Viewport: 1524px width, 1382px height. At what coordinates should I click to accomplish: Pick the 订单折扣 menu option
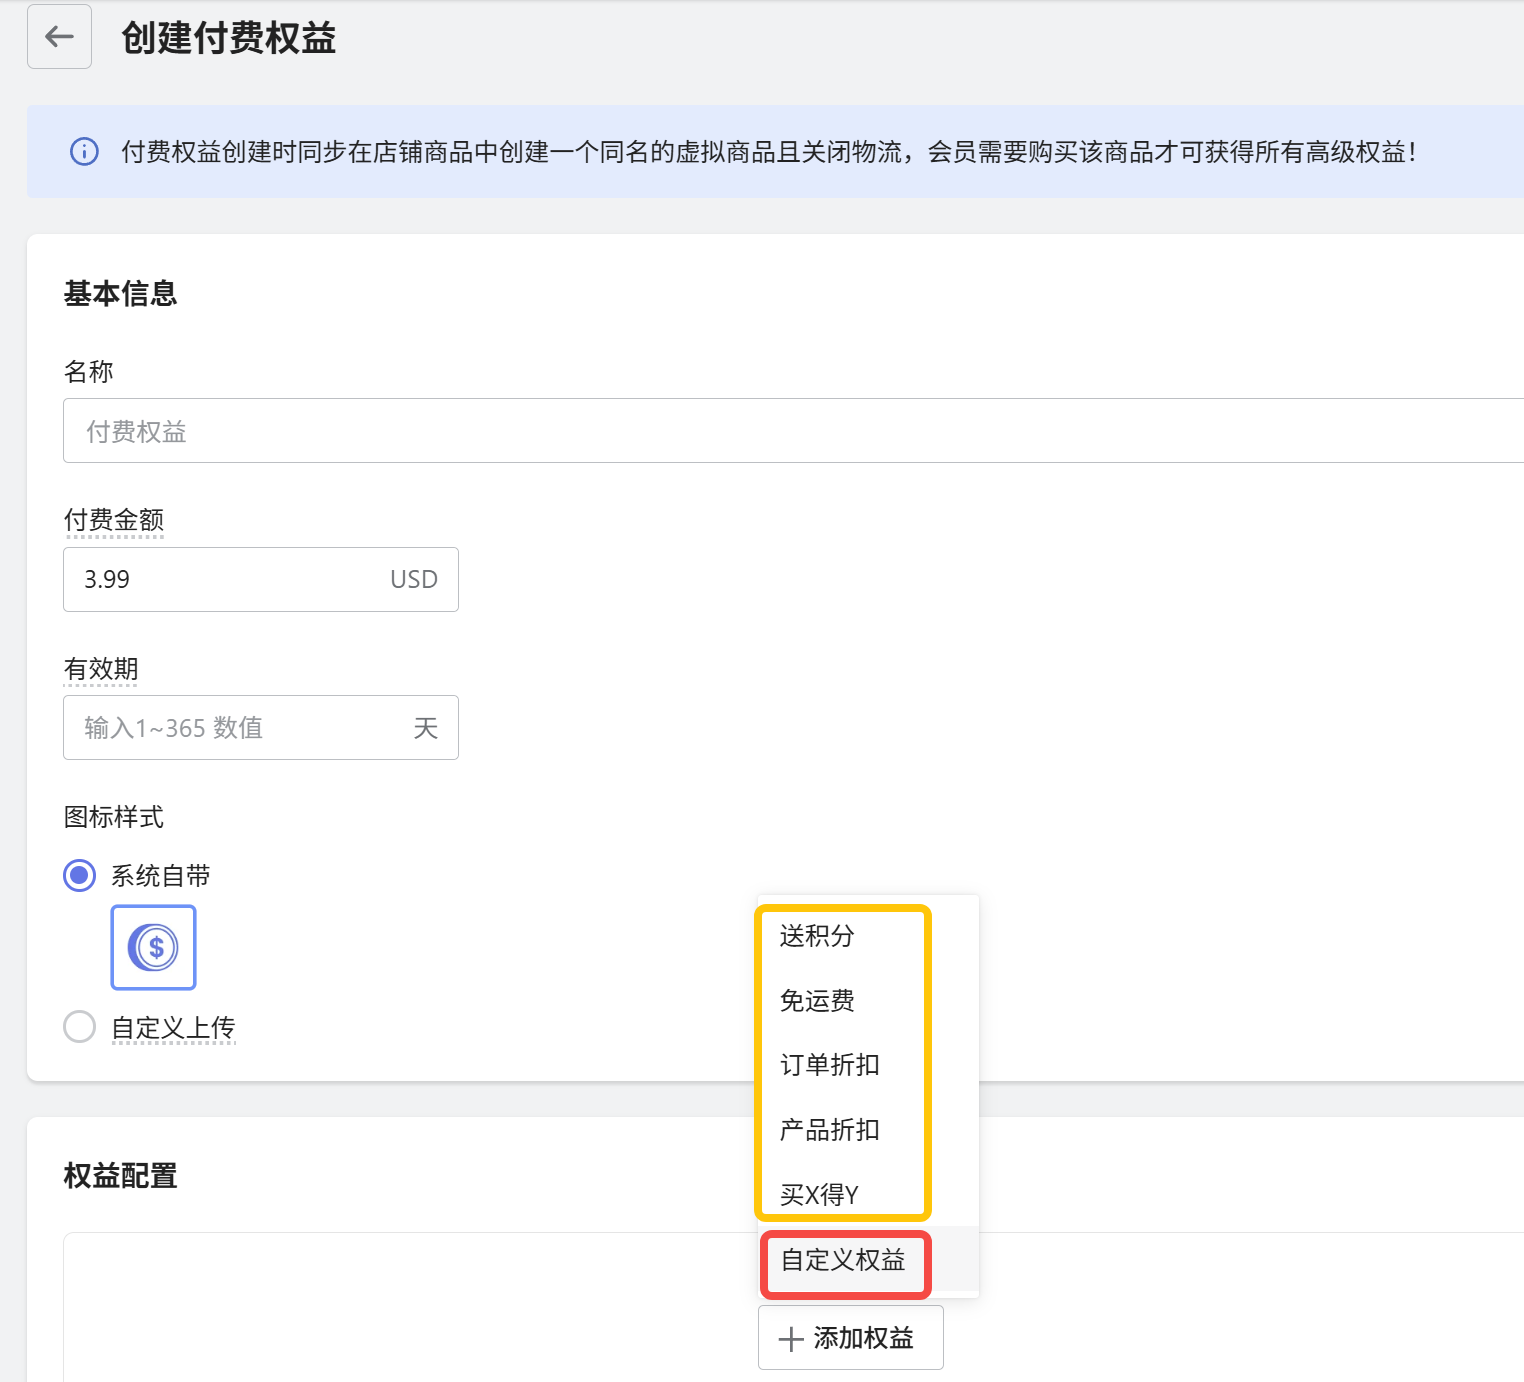[829, 1065]
